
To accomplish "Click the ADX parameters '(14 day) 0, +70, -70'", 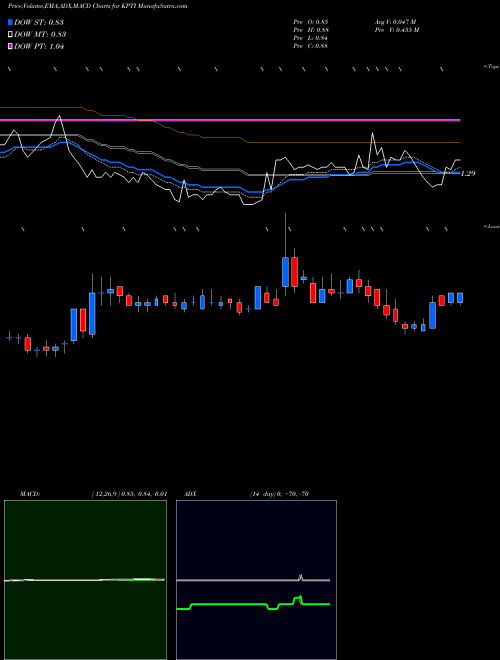I will (279, 494).
